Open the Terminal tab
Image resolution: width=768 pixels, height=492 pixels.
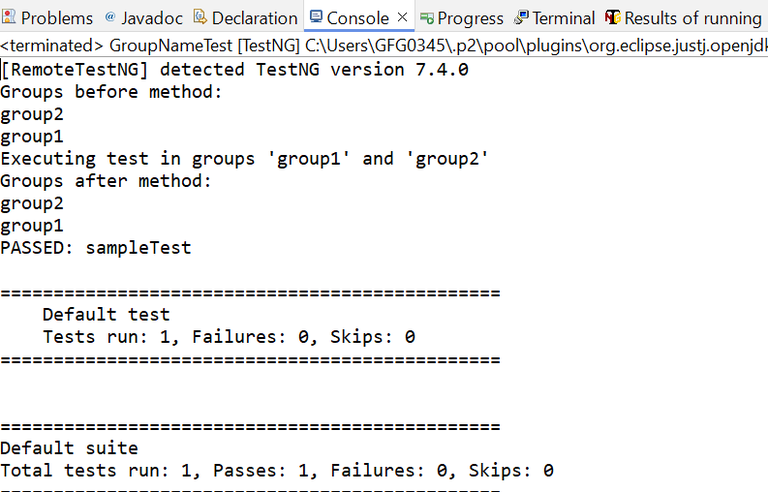click(563, 18)
